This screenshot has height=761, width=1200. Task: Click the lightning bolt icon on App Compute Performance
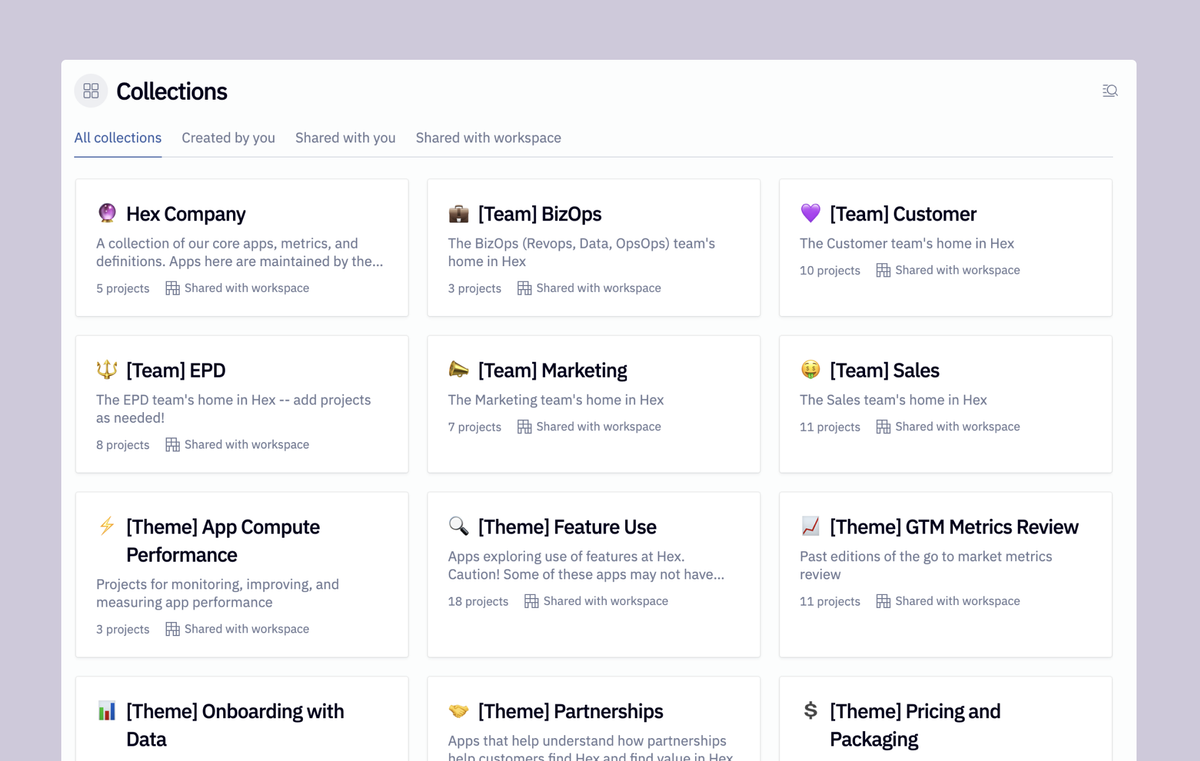point(107,526)
